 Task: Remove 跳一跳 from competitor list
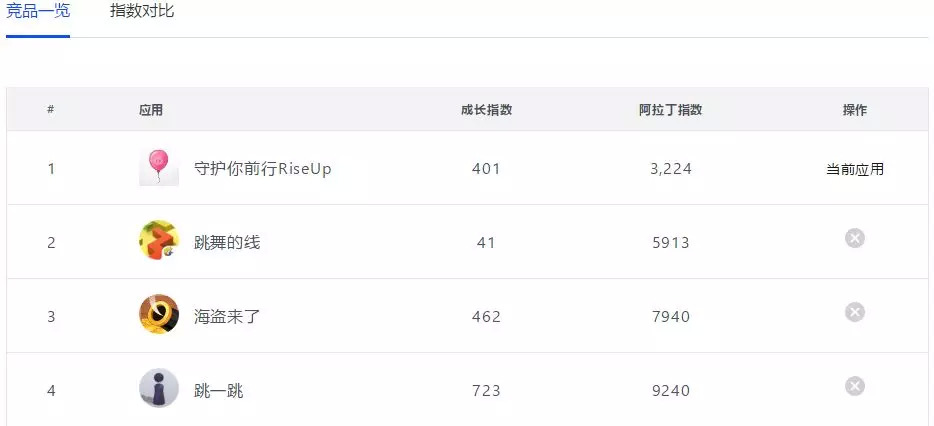pos(854,386)
